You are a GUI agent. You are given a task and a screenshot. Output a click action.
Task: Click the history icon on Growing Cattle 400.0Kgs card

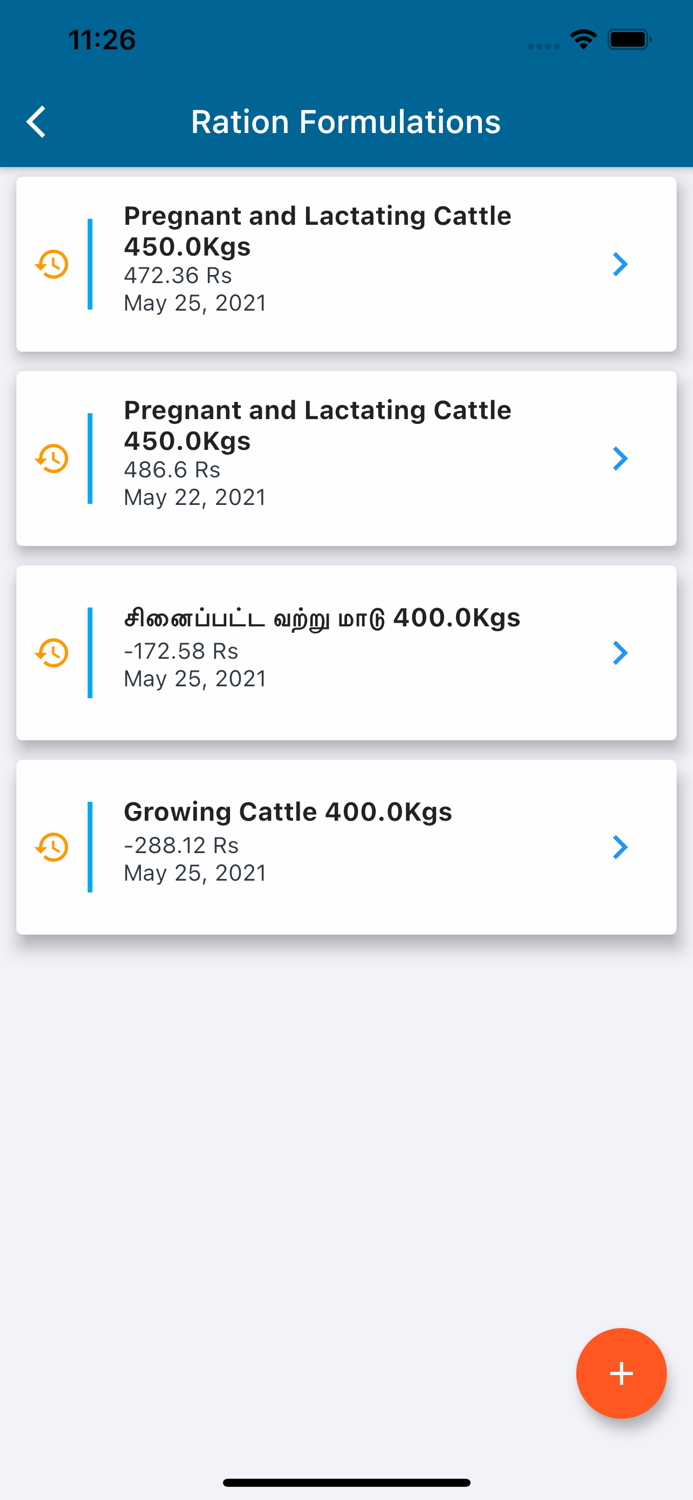[x=51, y=847]
